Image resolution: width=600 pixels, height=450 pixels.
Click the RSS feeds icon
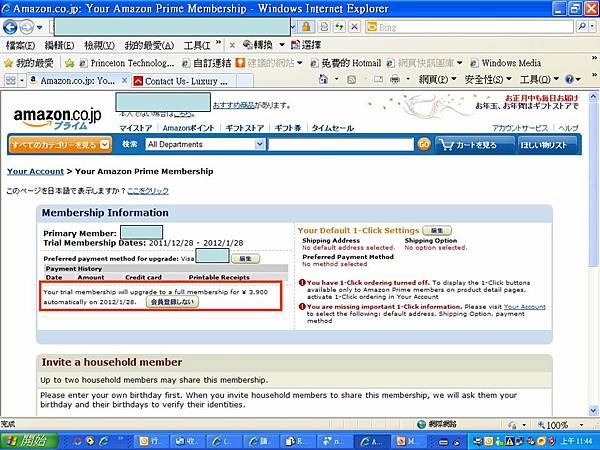(351, 79)
